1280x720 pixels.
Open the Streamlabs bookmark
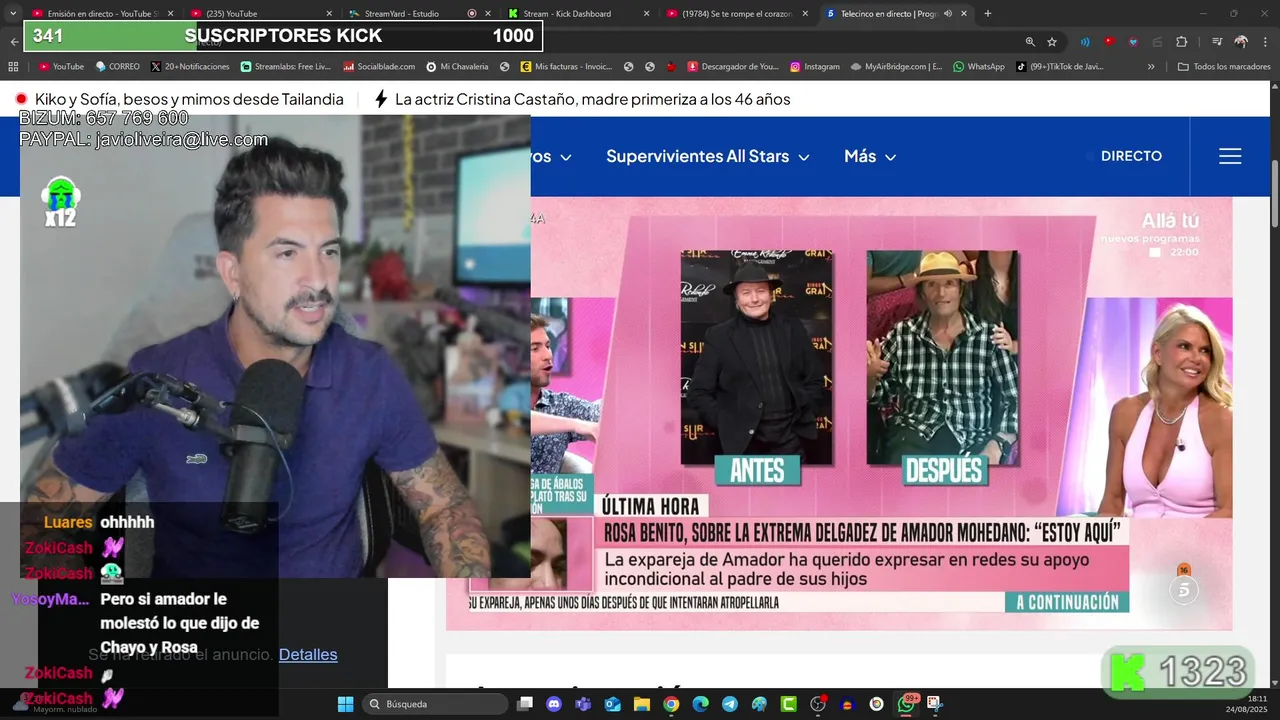(x=286, y=67)
